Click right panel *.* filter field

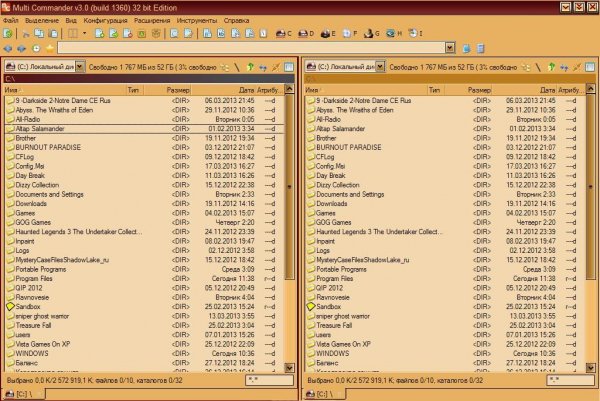coord(570,380)
